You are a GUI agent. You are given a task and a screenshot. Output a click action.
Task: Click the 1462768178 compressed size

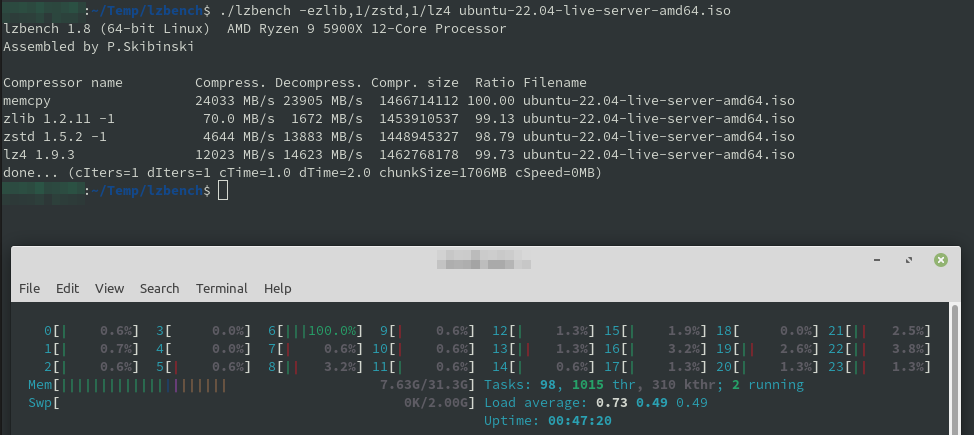pyautogui.click(x=418, y=154)
